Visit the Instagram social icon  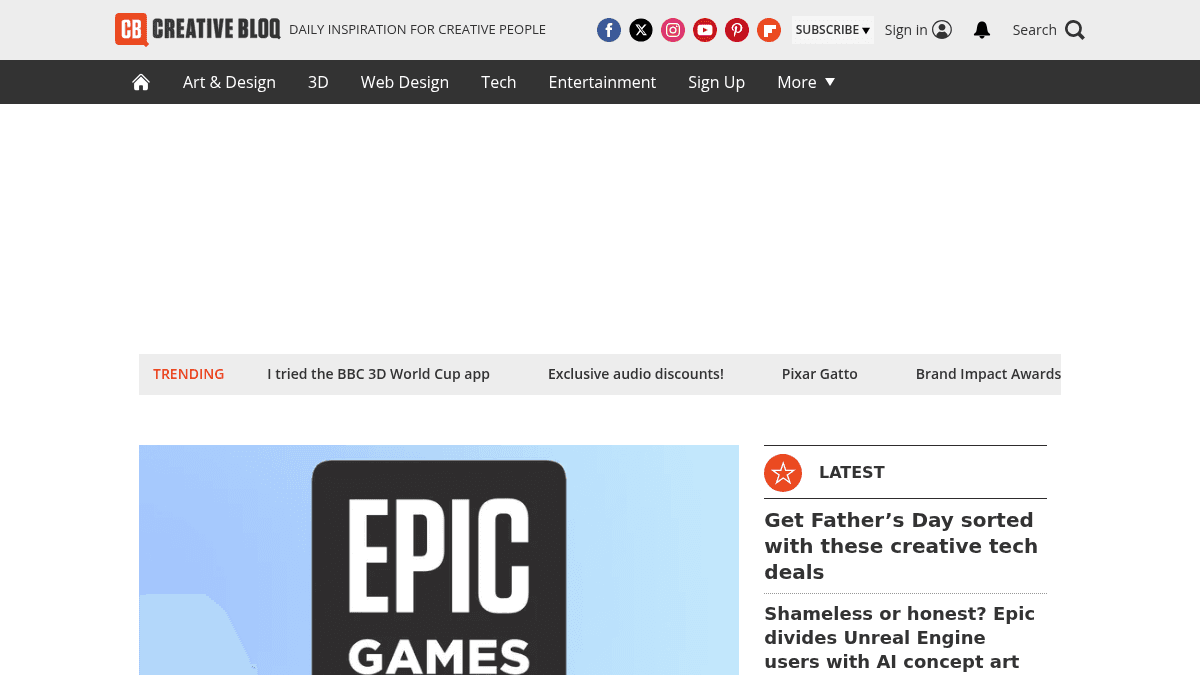pyautogui.click(x=673, y=30)
